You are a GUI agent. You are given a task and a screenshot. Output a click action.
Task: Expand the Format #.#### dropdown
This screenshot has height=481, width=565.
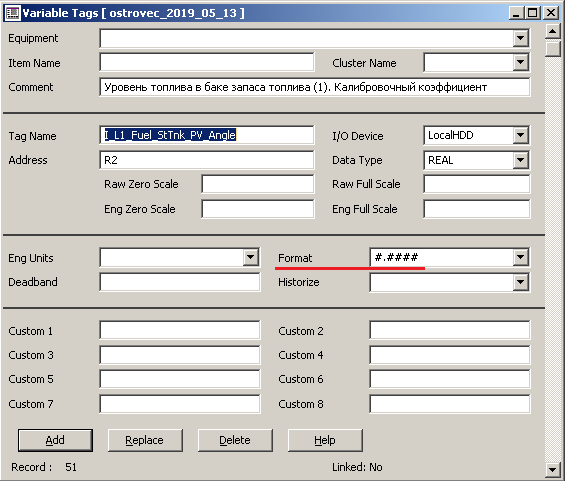coord(520,257)
